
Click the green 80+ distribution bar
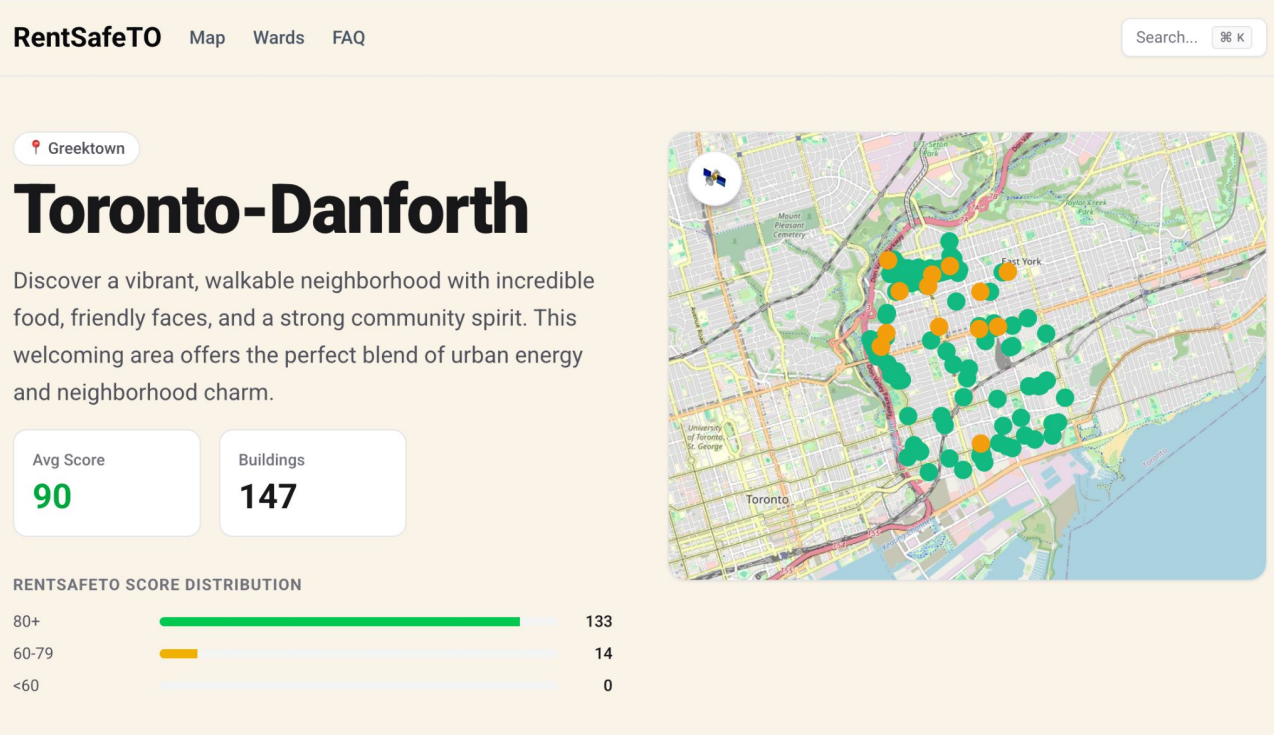[340, 621]
